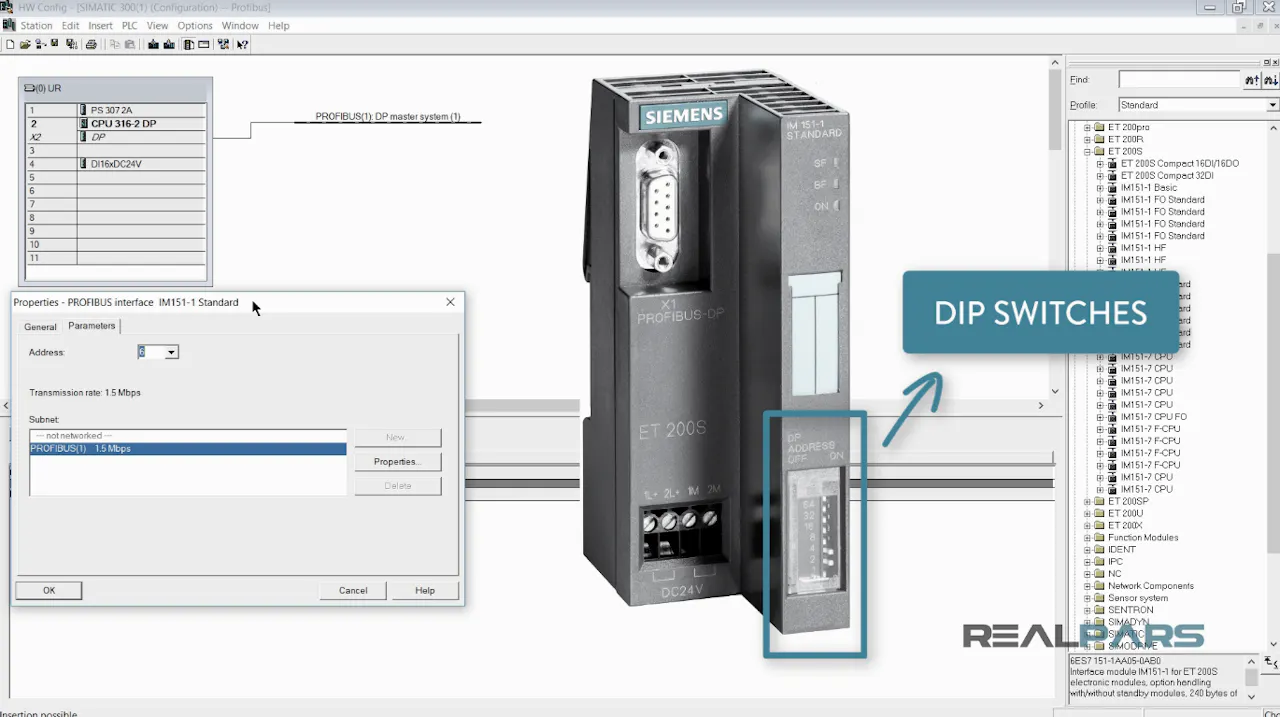This screenshot has height=717, width=1280.
Task: Click the IM151-7 CPU FO catalog entry
Action: pyautogui.click(x=1153, y=417)
